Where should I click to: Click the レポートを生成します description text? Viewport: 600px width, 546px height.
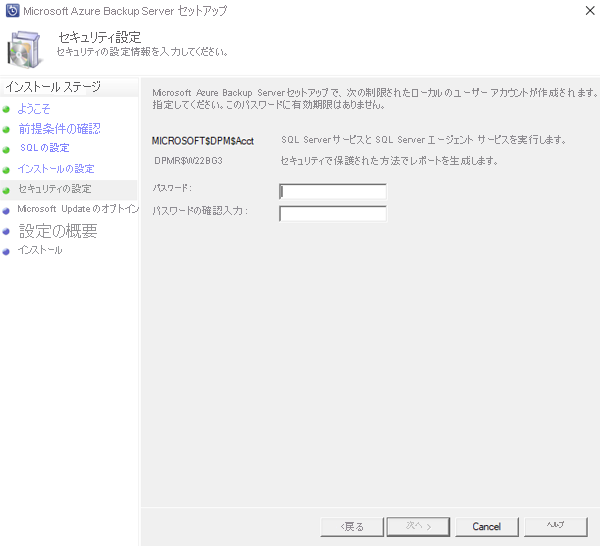(x=389, y=161)
